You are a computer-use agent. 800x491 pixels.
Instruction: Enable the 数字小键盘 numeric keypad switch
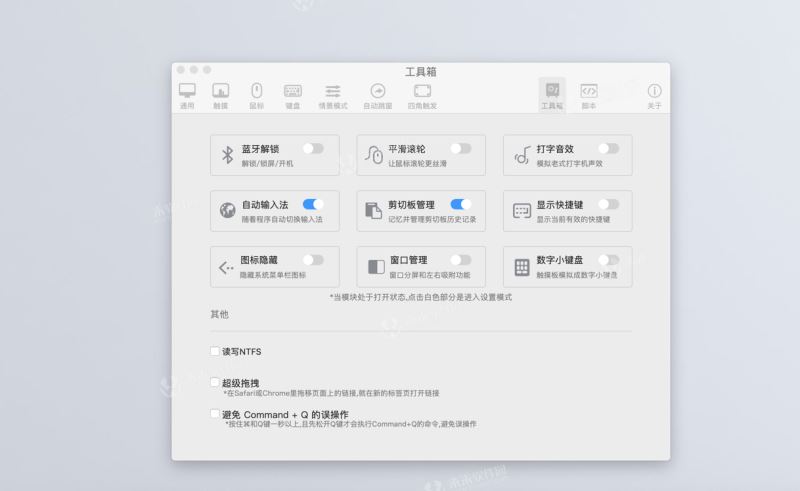click(609, 260)
